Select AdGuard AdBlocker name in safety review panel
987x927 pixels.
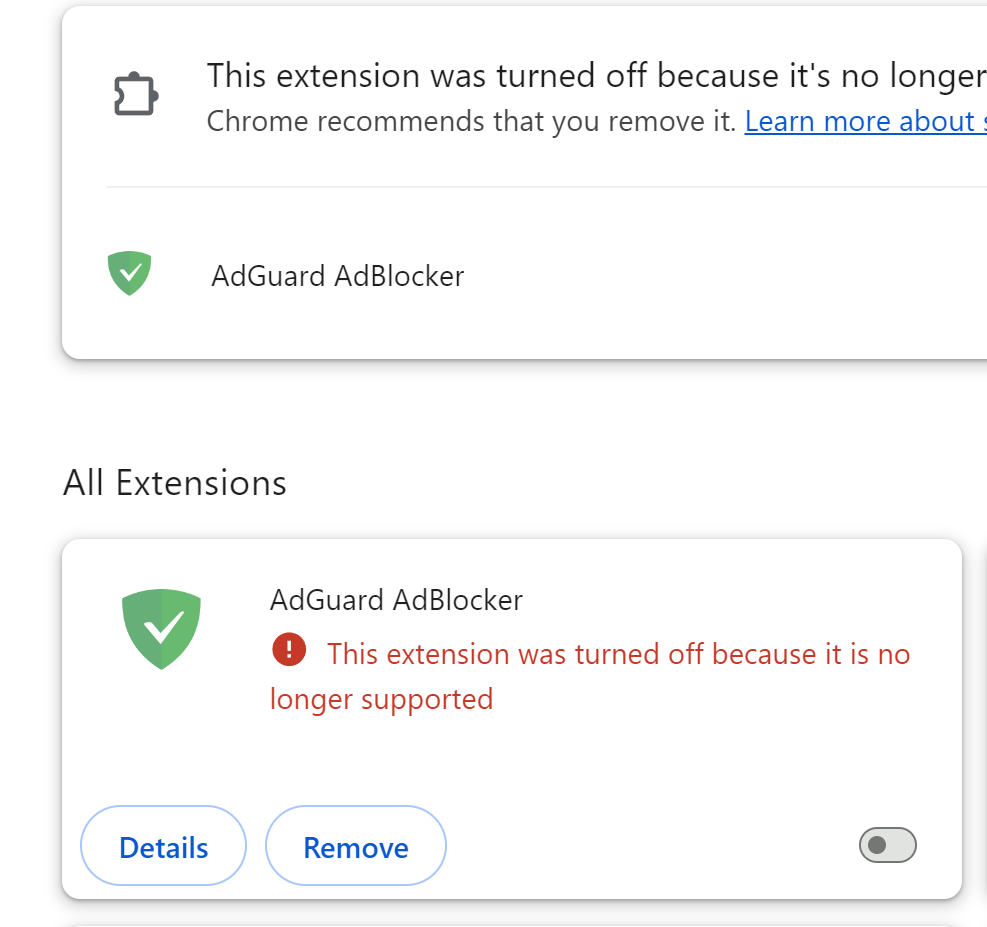click(337, 276)
